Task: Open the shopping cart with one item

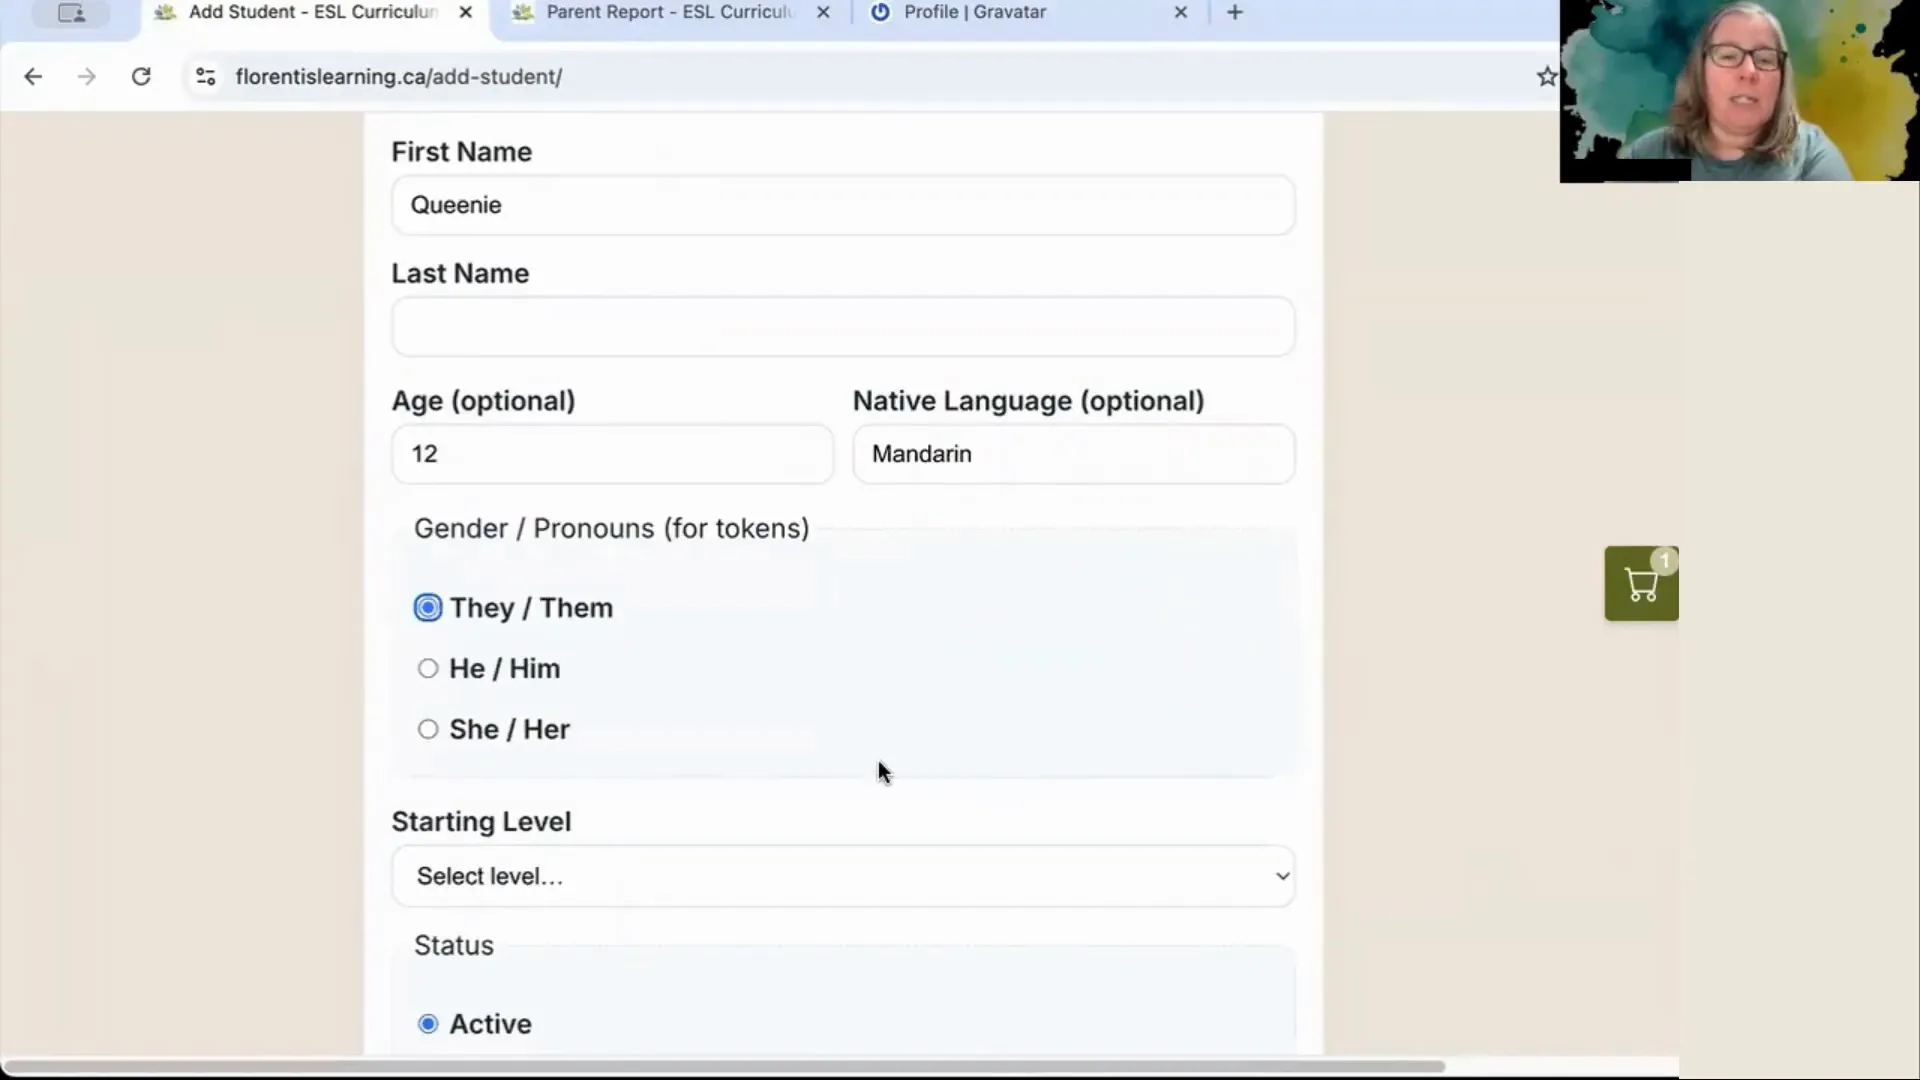Action: (1640, 583)
